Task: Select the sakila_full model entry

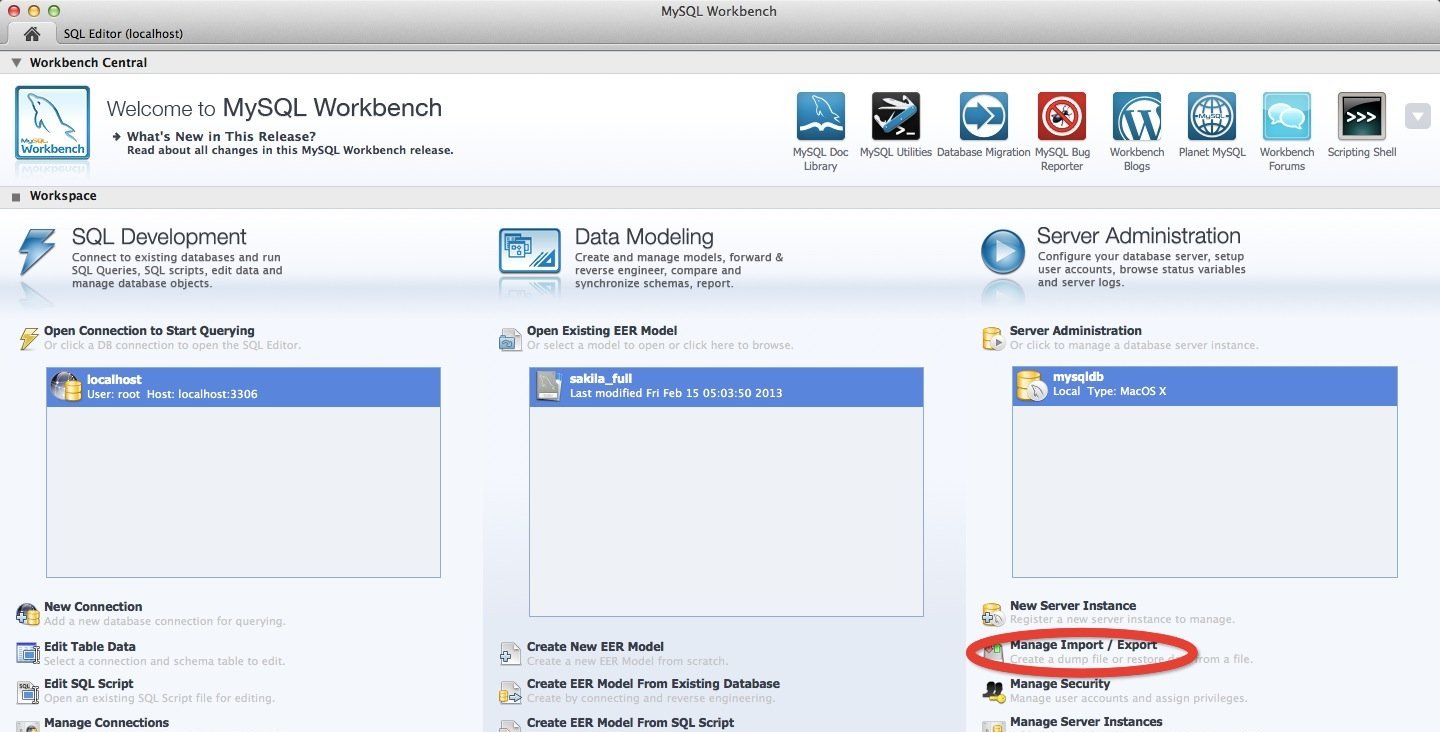Action: [x=726, y=386]
